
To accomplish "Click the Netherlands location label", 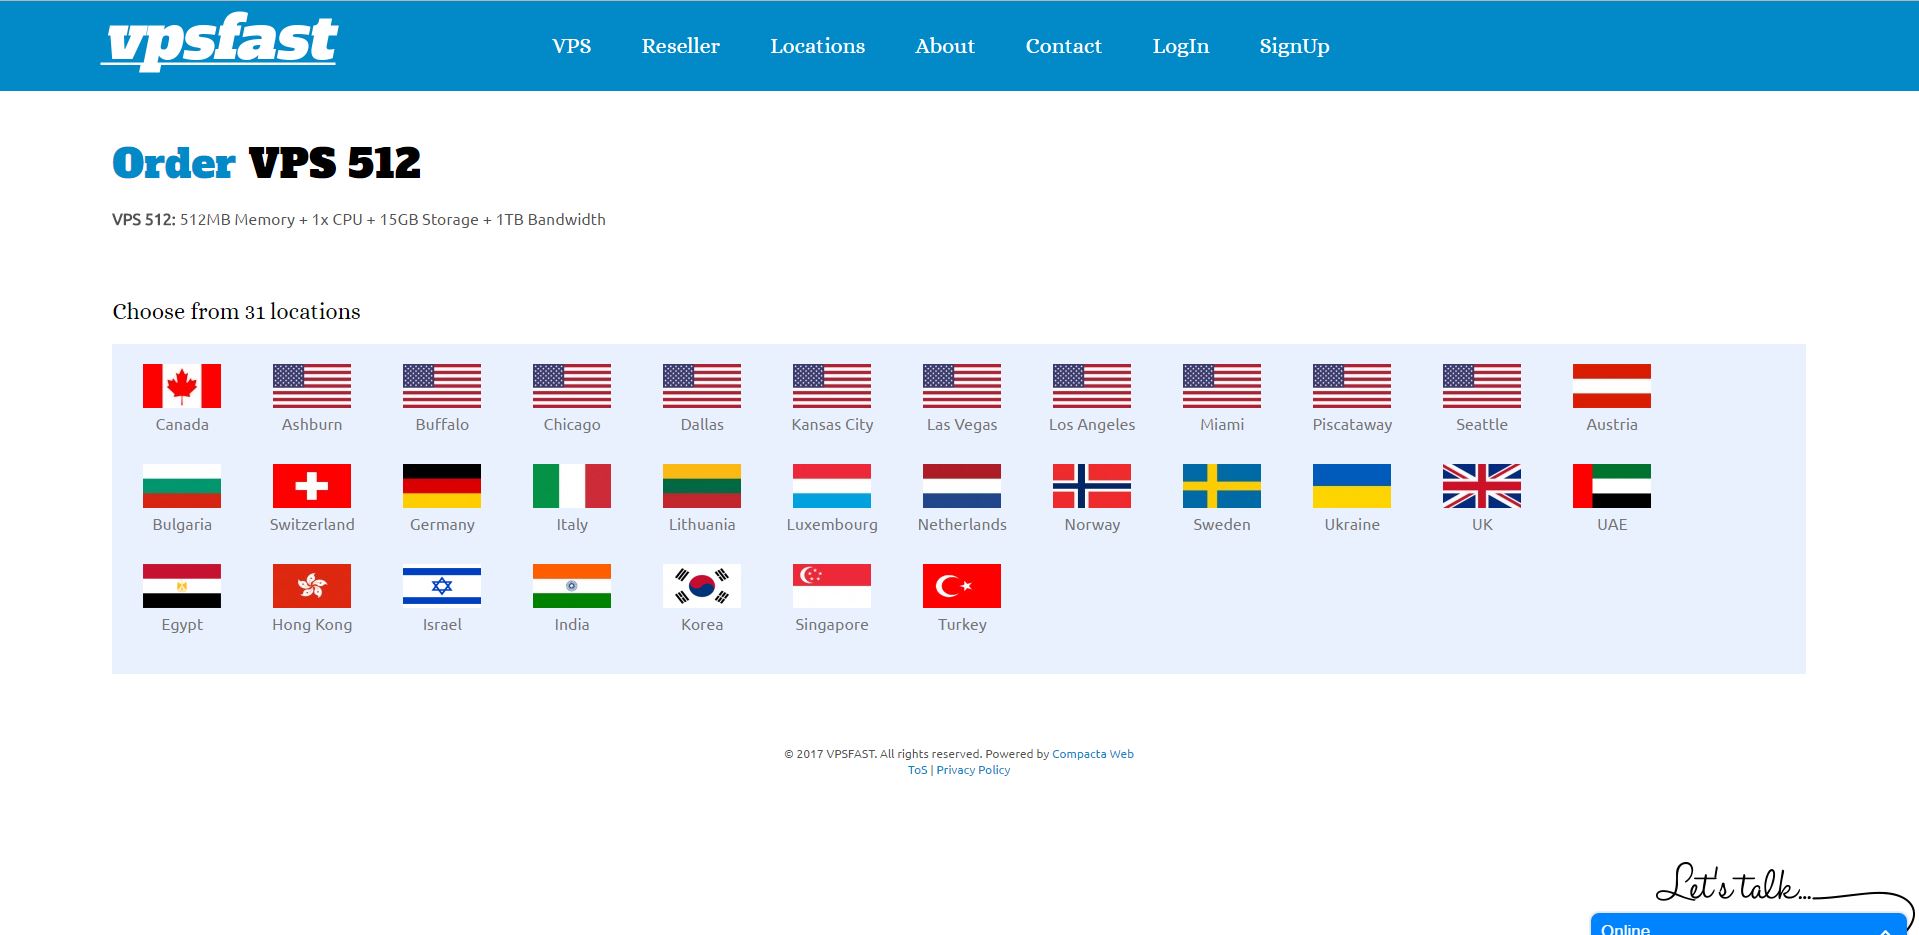I will 962,524.
